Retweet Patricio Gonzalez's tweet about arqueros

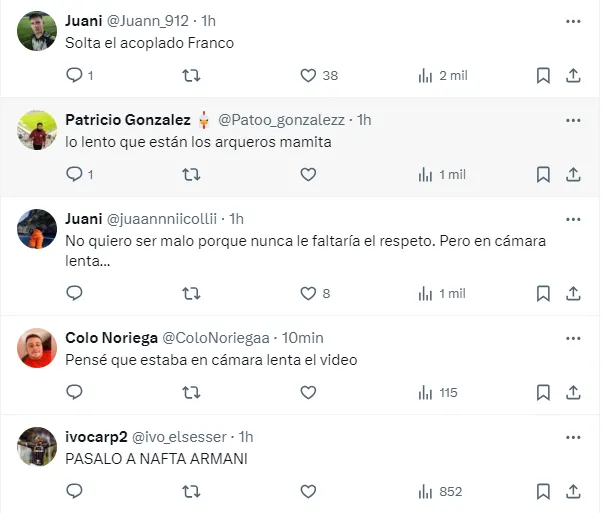coord(191,174)
